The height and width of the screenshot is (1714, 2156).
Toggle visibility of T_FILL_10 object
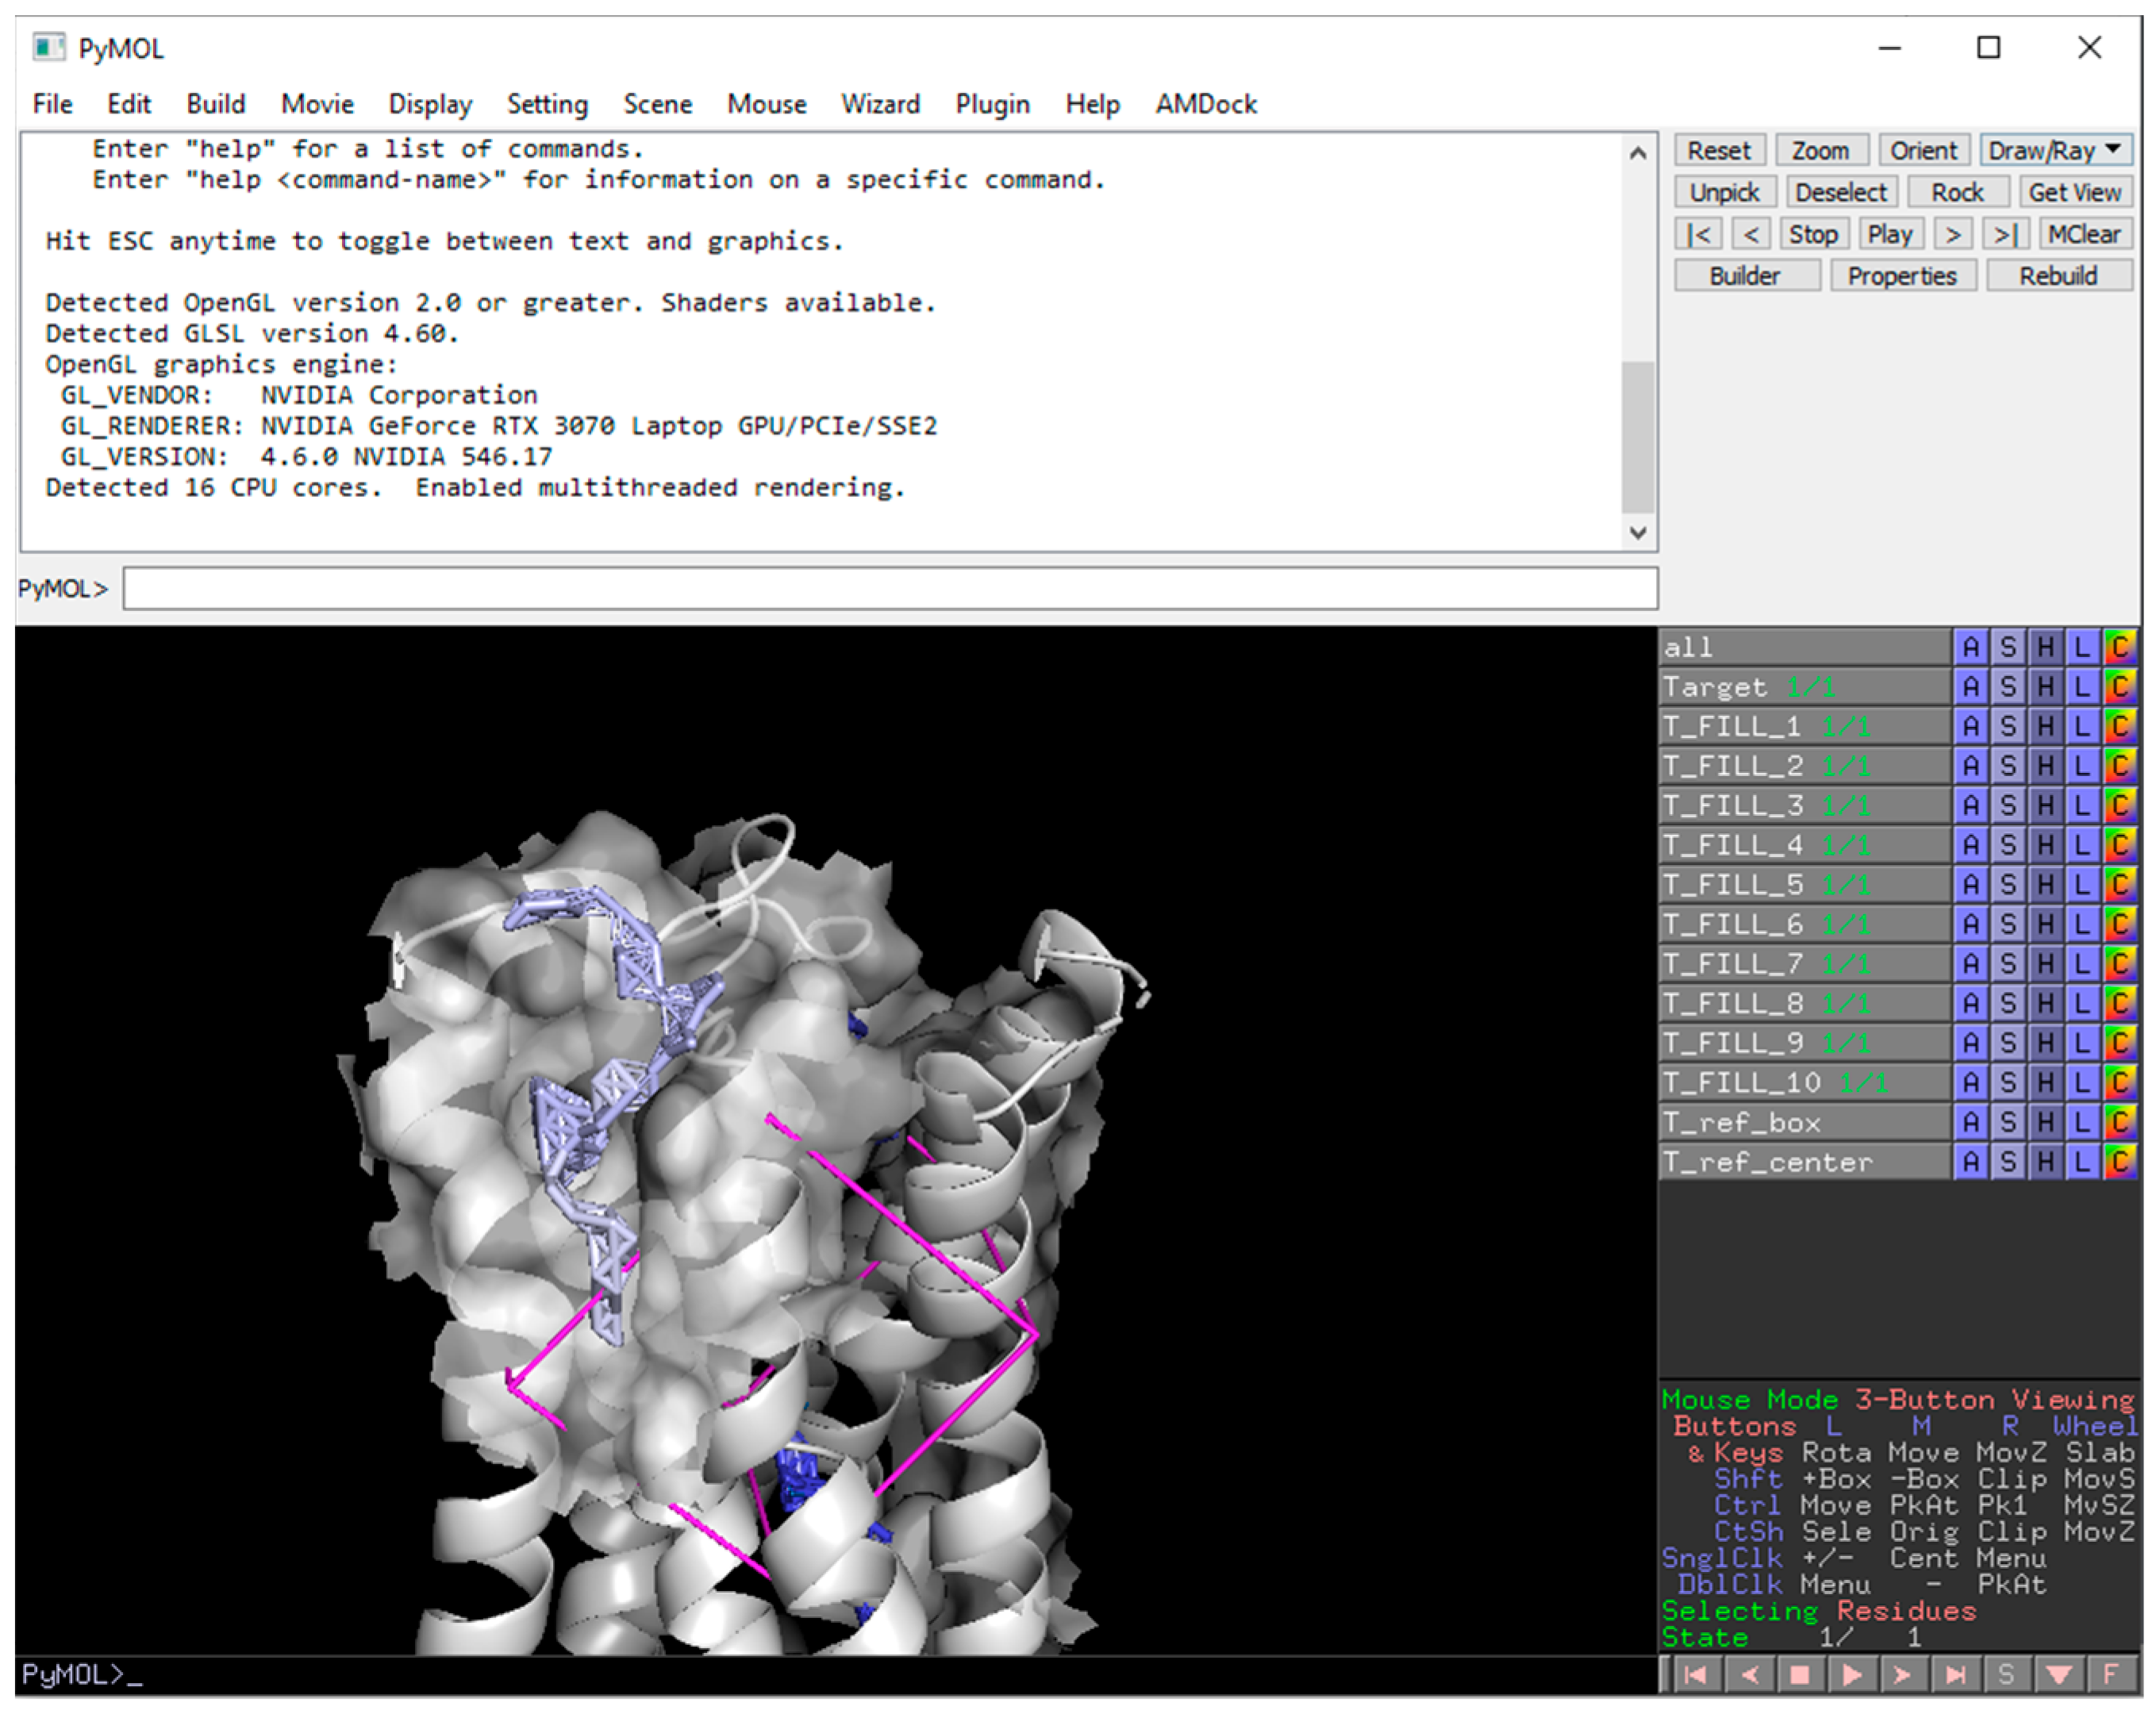coord(1805,1082)
